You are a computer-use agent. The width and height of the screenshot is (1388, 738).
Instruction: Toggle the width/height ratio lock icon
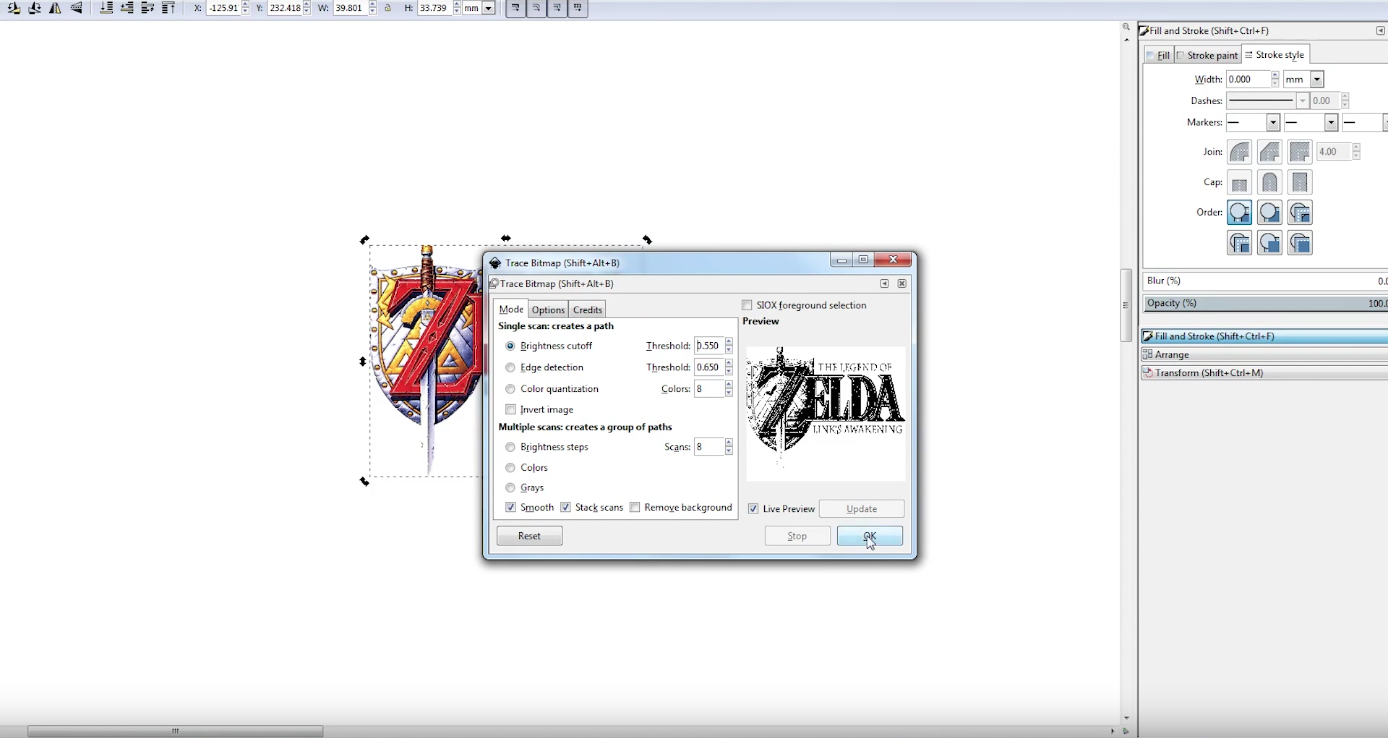388,8
